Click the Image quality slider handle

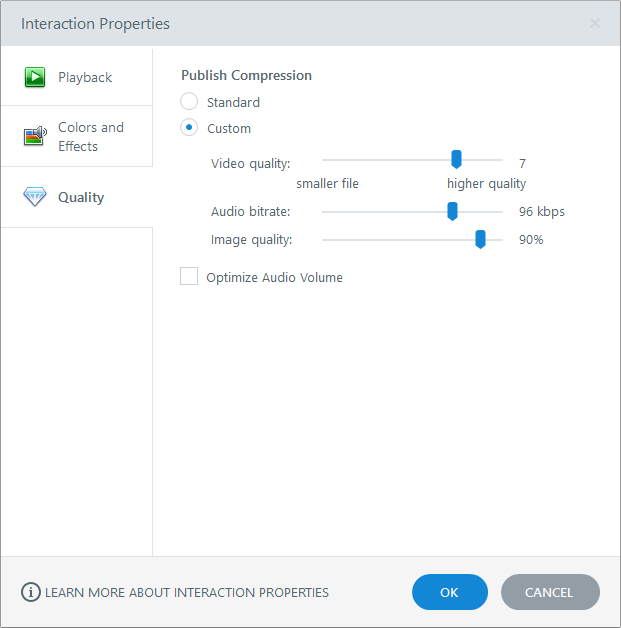(x=480, y=238)
